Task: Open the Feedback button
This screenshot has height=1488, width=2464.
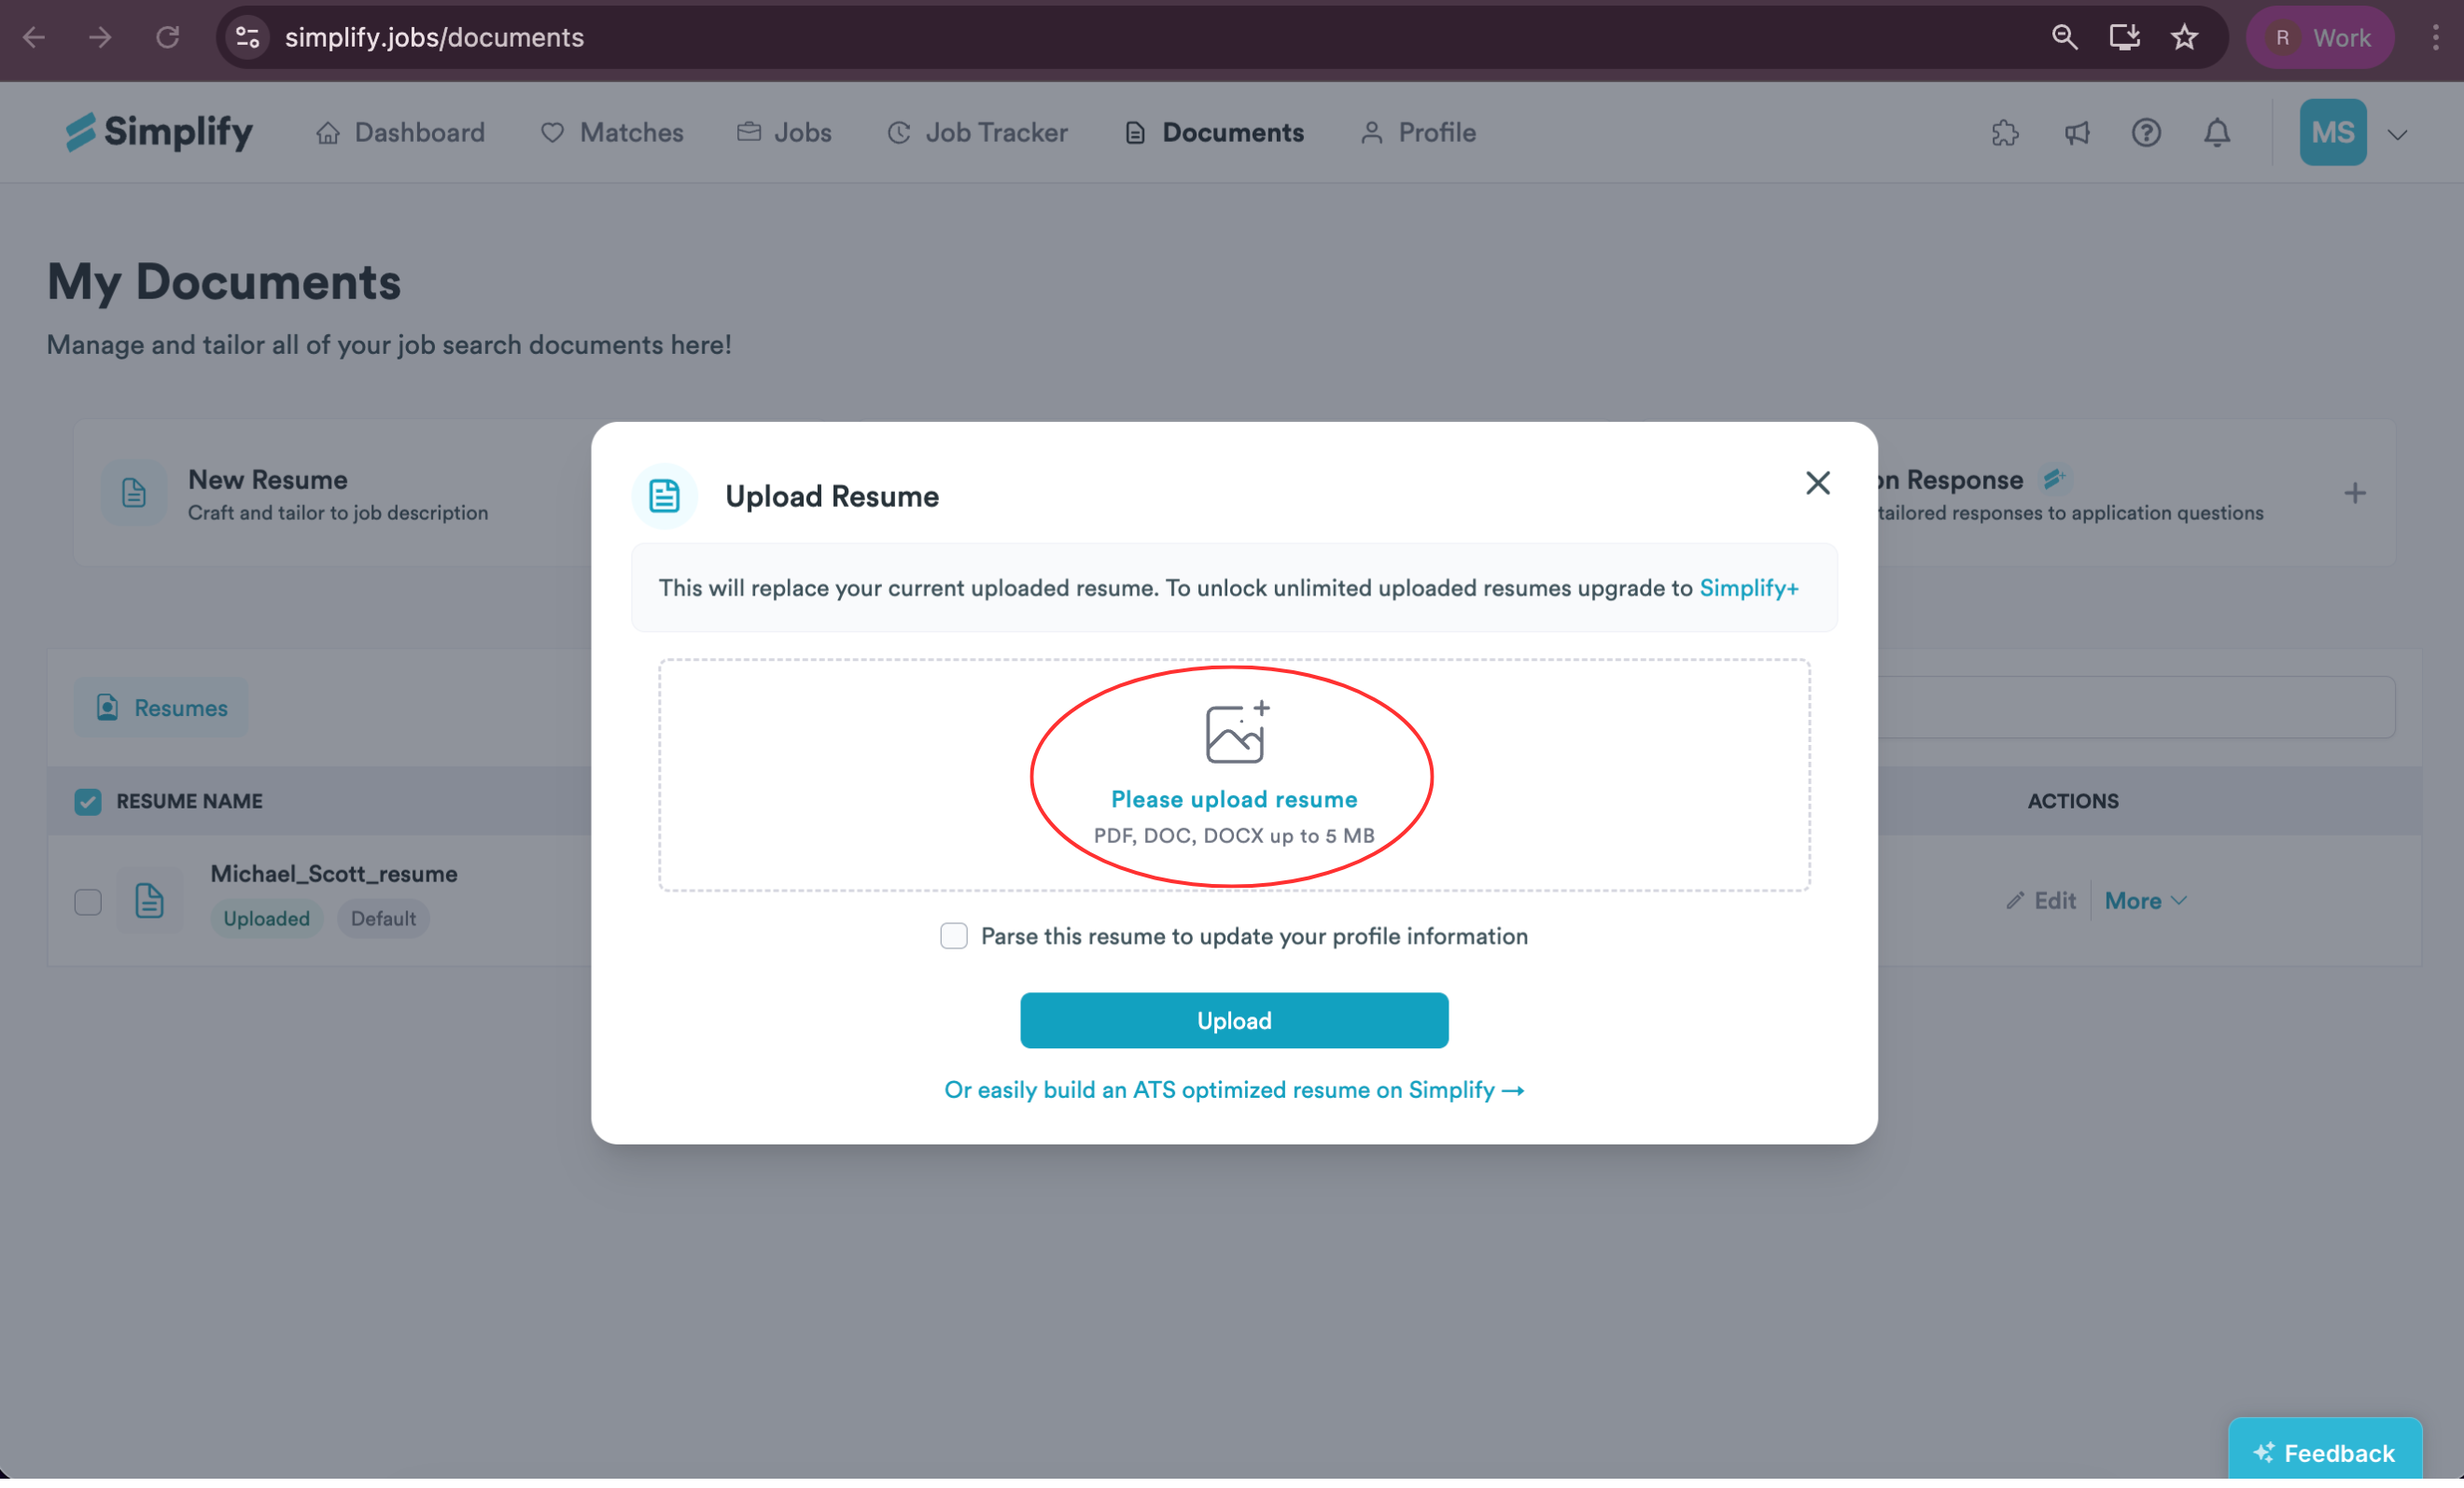Action: 2324,1451
